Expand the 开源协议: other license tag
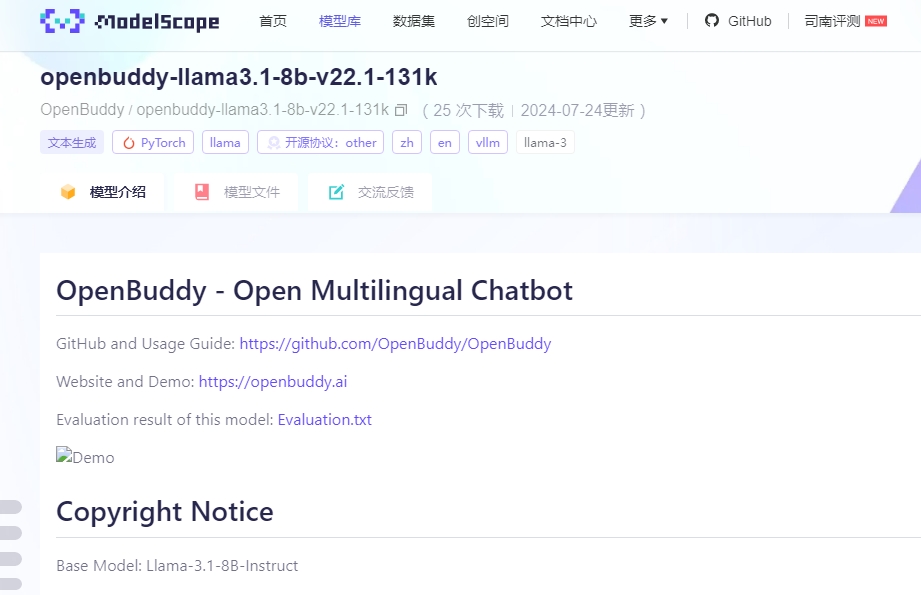The image size is (921, 595). 320,142
